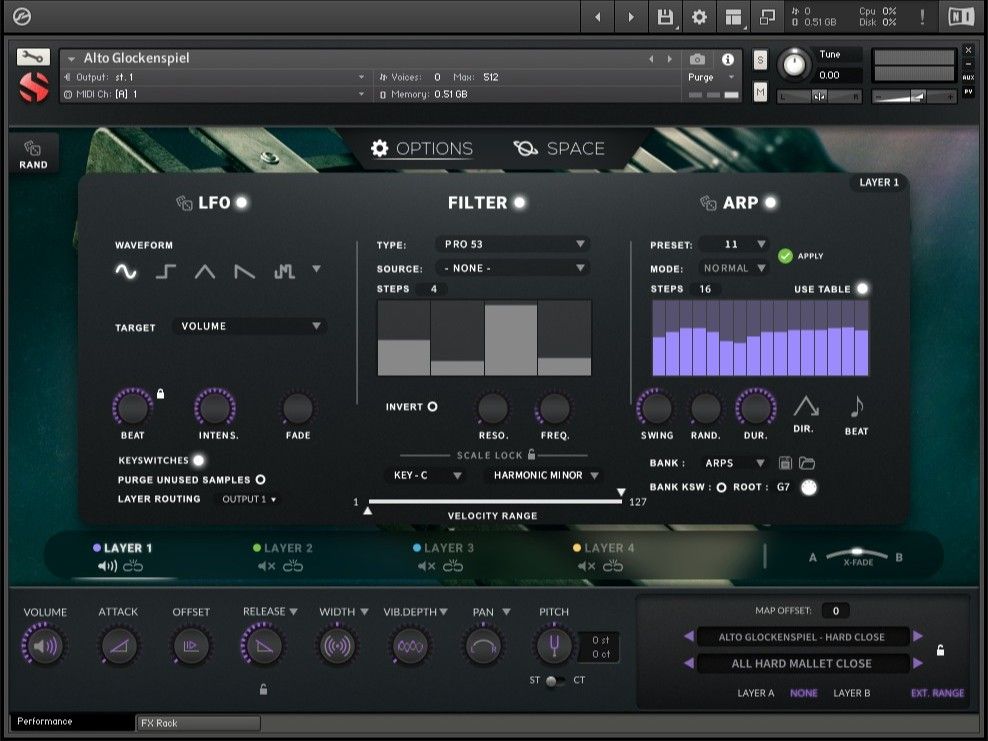Click the ARP direction icon
This screenshot has width=988, height=741.
pyautogui.click(x=806, y=406)
